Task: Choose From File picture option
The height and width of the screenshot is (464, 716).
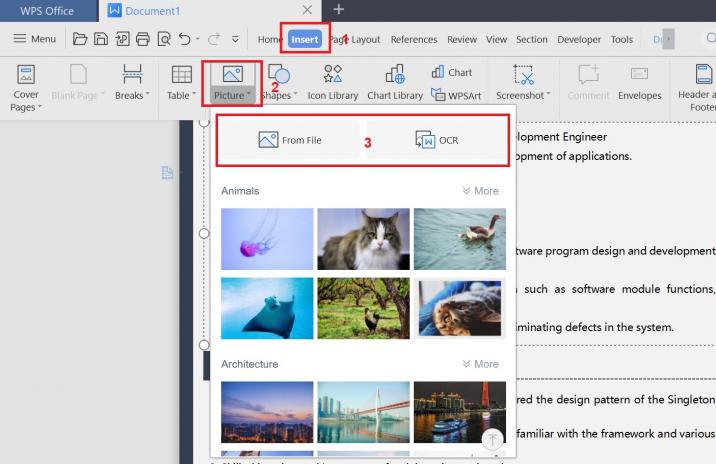Action: click(290, 140)
